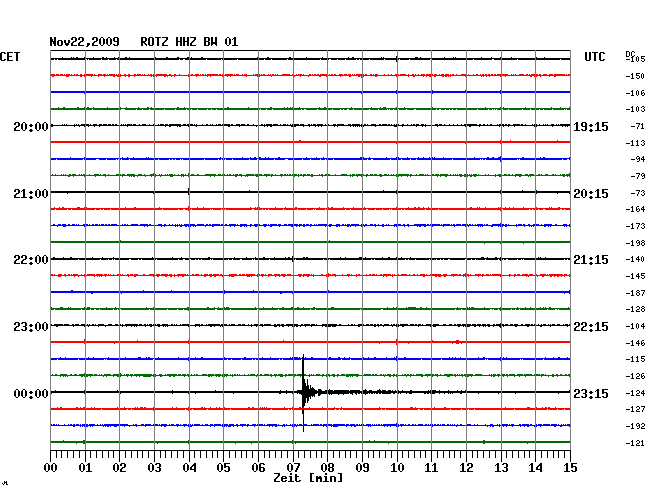Select DC offset value -127
The image size is (650, 494).
tap(635, 409)
